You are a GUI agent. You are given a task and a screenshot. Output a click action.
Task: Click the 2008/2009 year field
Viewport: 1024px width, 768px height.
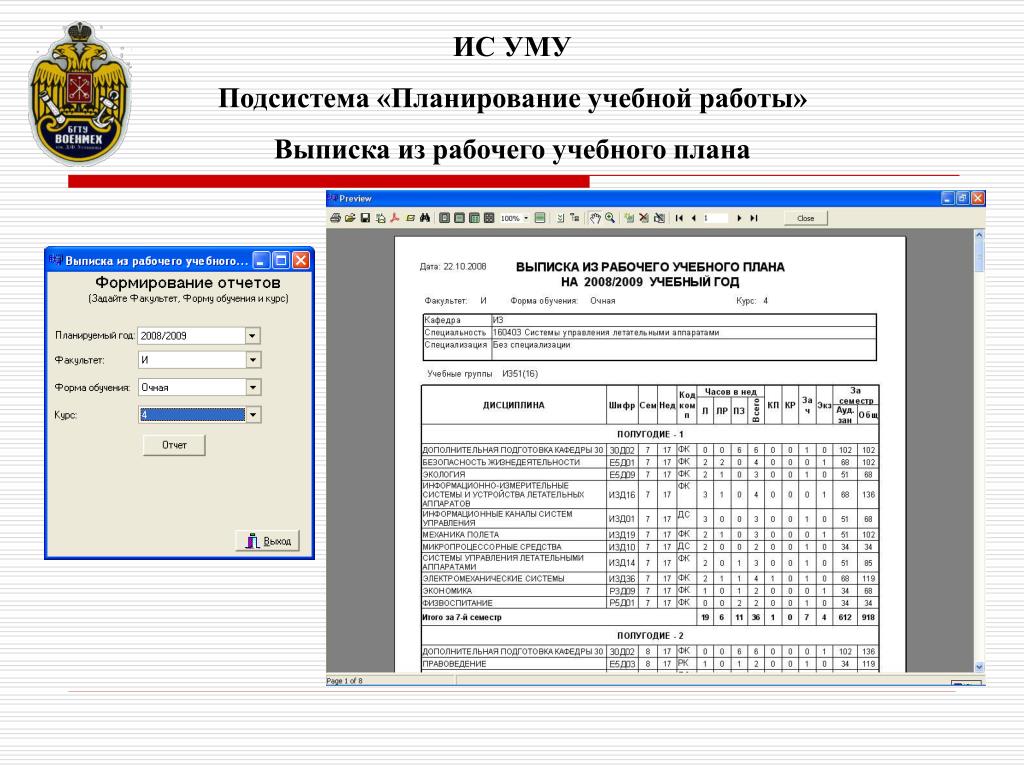191,336
